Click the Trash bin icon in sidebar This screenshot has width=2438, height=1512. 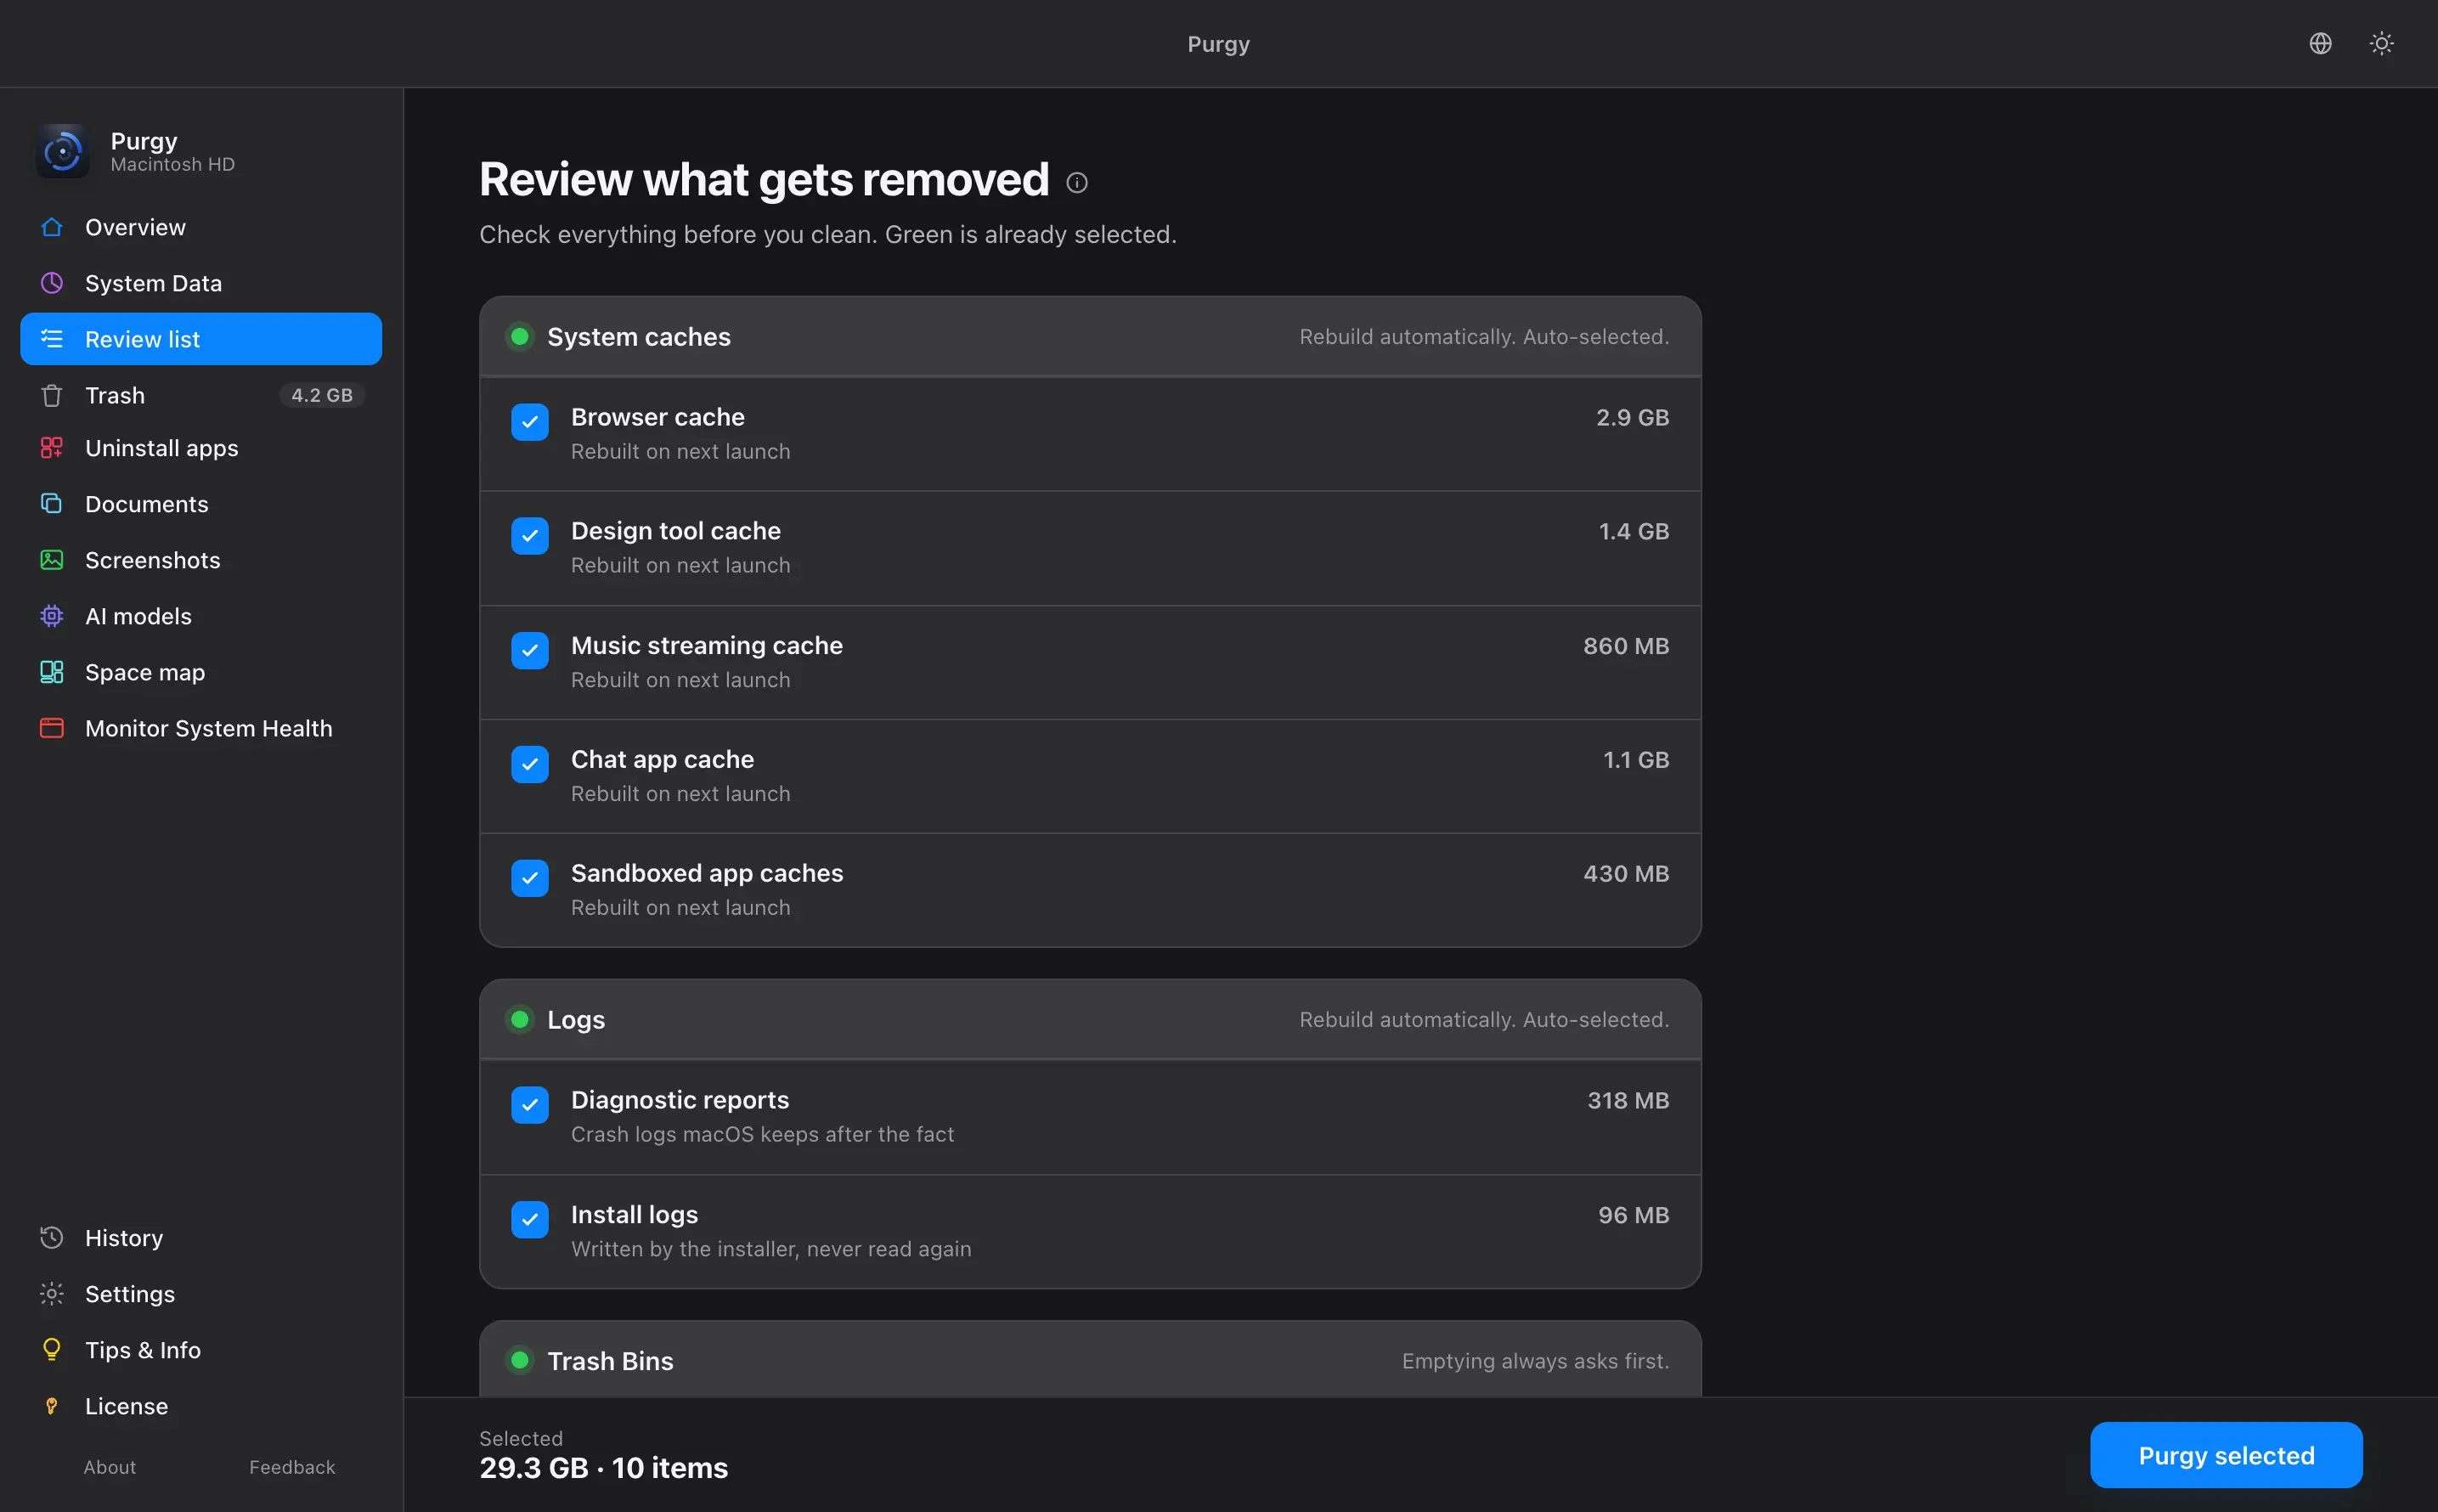52,395
